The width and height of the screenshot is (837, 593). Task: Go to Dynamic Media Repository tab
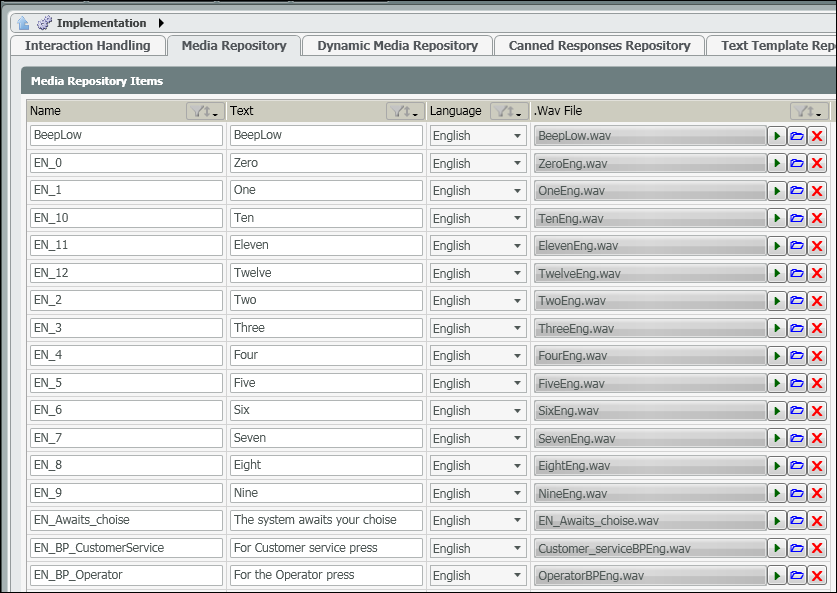(397, 46)
